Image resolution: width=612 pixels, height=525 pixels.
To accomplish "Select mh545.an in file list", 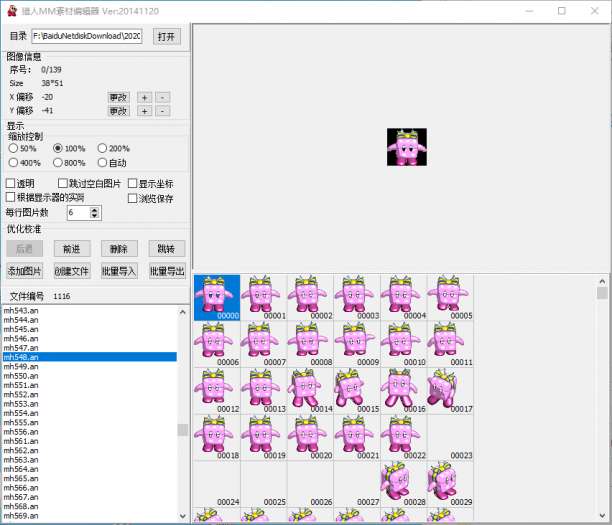I will pos(90,329).
